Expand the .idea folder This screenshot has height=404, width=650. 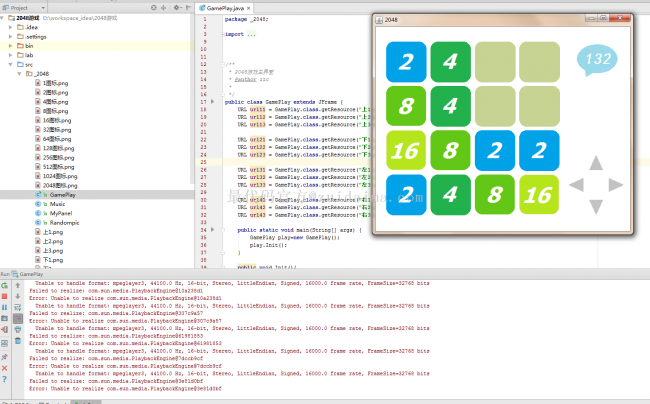(11, 28)
